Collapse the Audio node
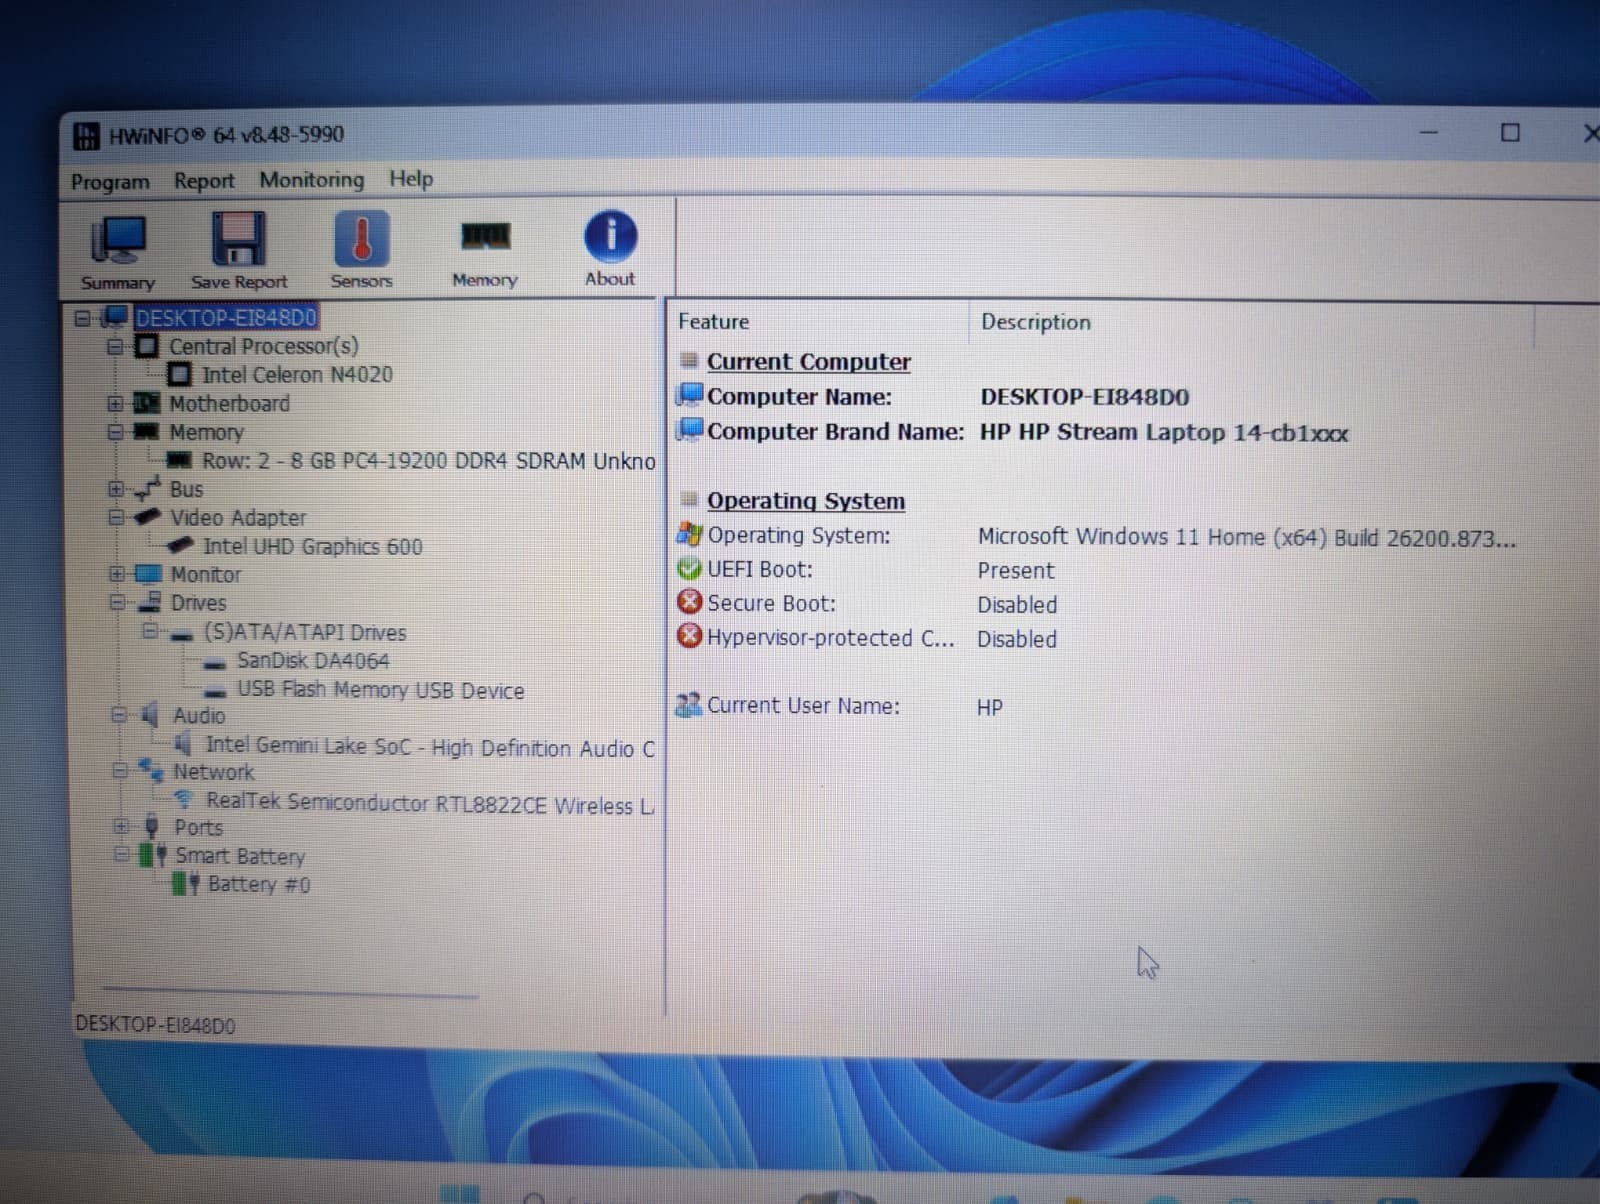 [x=119, y=716]
